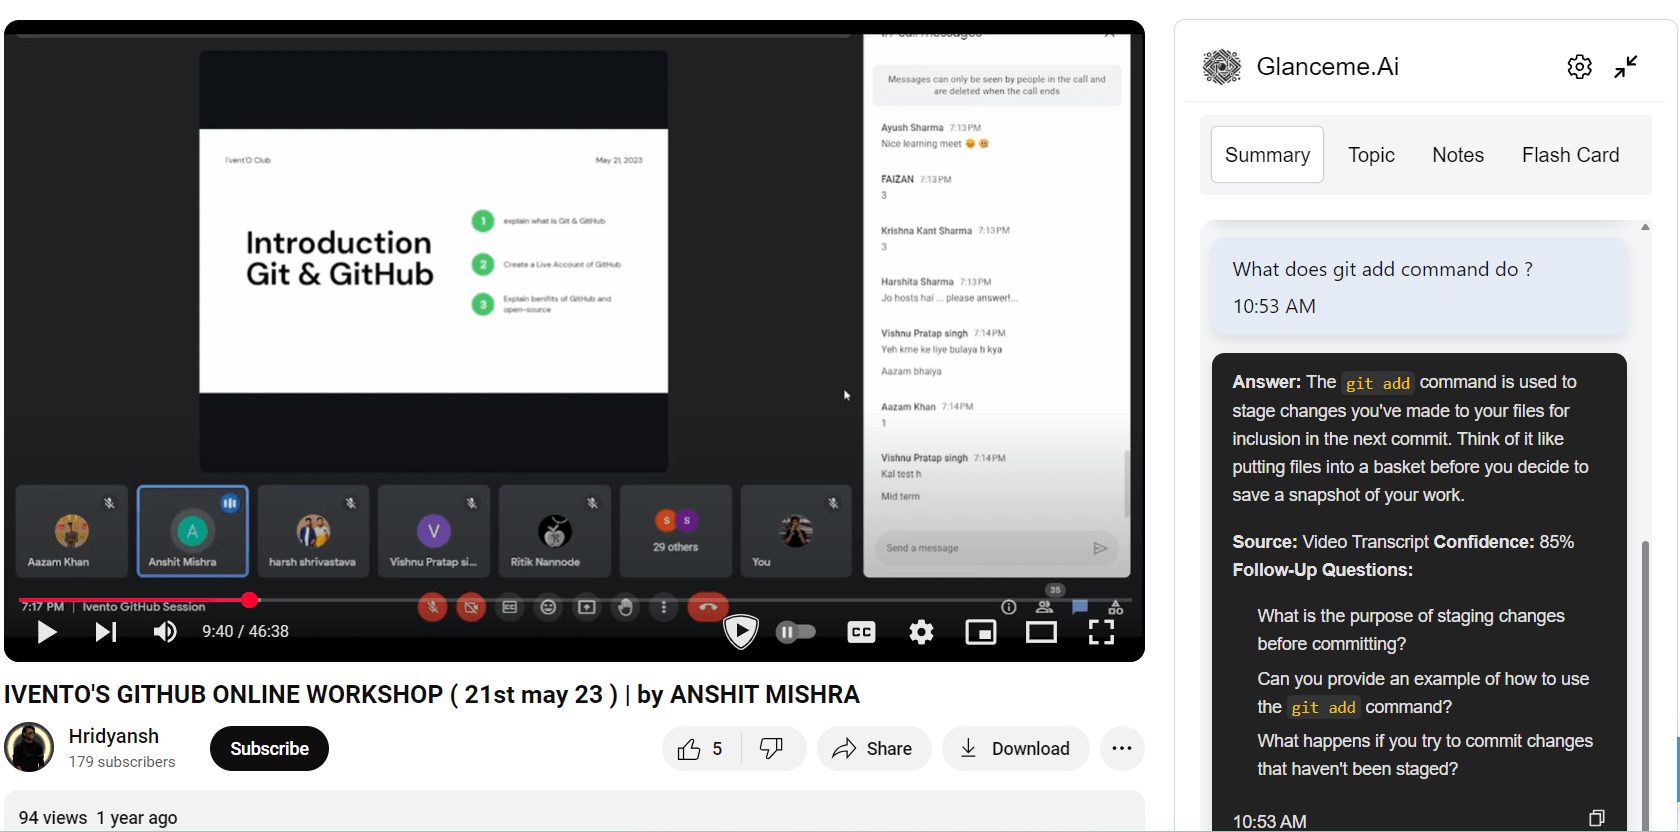Click the Glanceme chat scrollbar thumb

pos(1645,685)
